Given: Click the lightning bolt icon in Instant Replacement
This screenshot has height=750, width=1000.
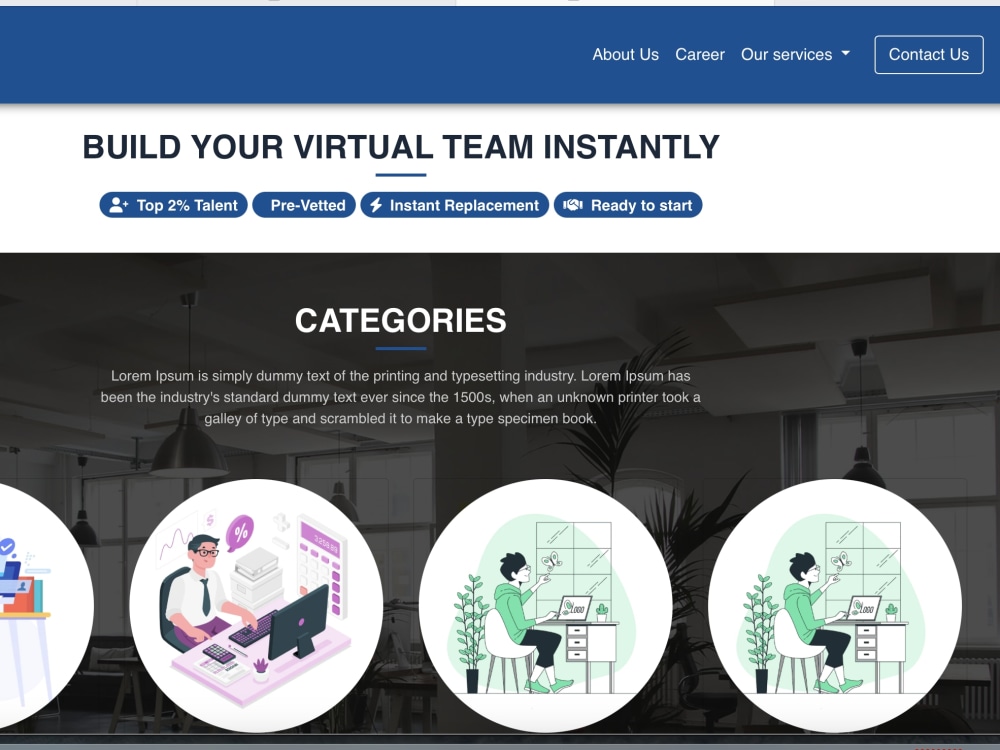Looking at the screenshot, I should click(x=376, y=205).
